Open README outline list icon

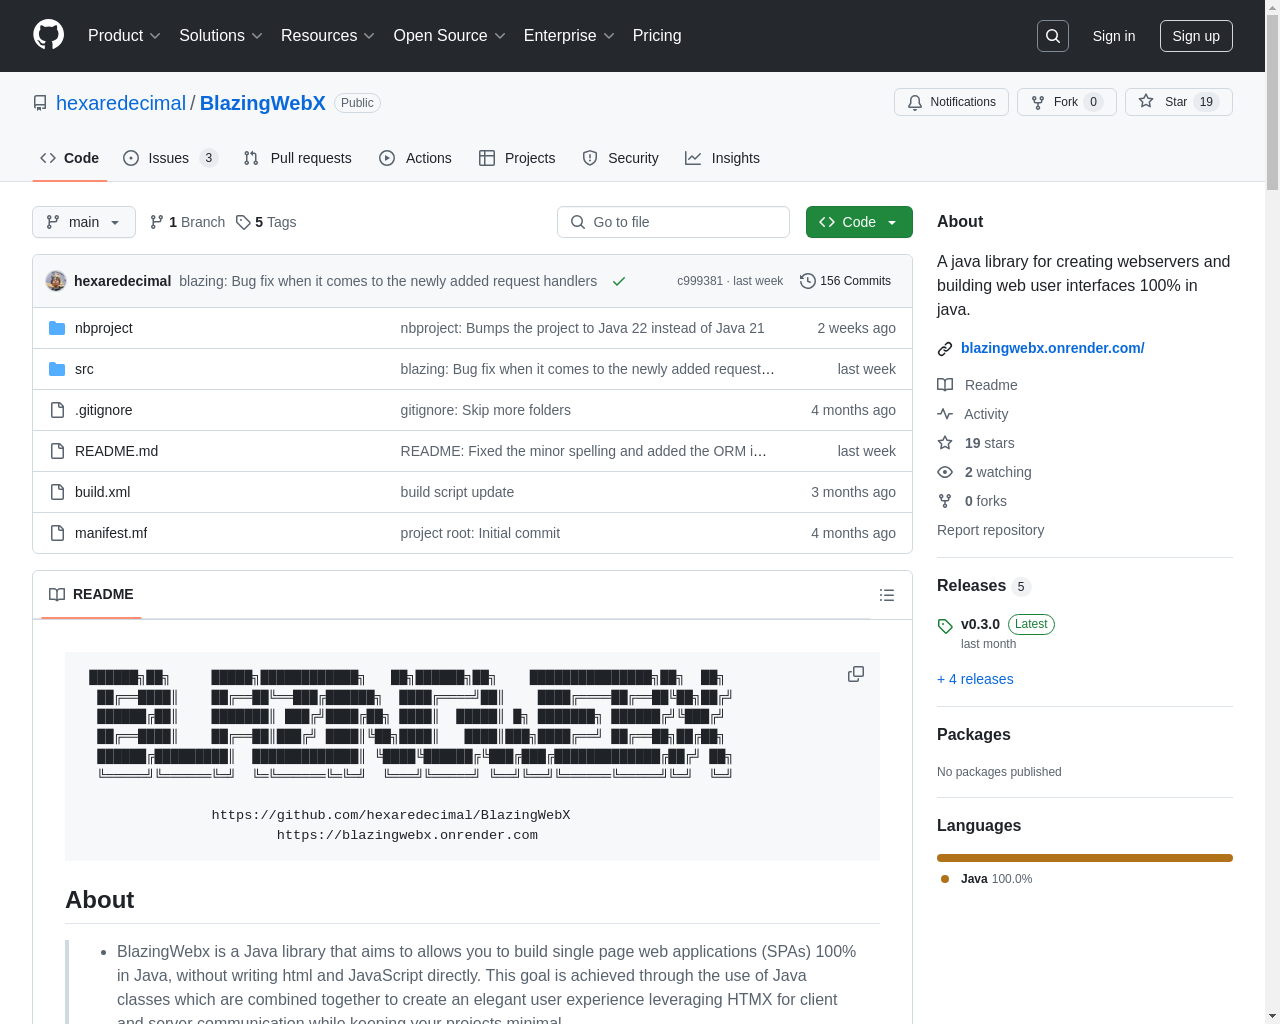click(x=887, y=595)
